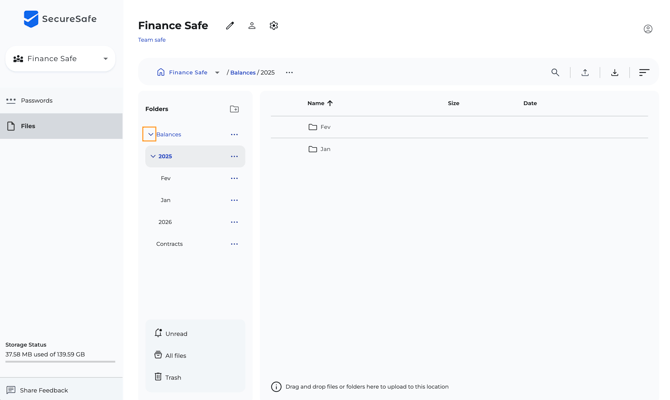Open more options for Fev tree folder

234,178
